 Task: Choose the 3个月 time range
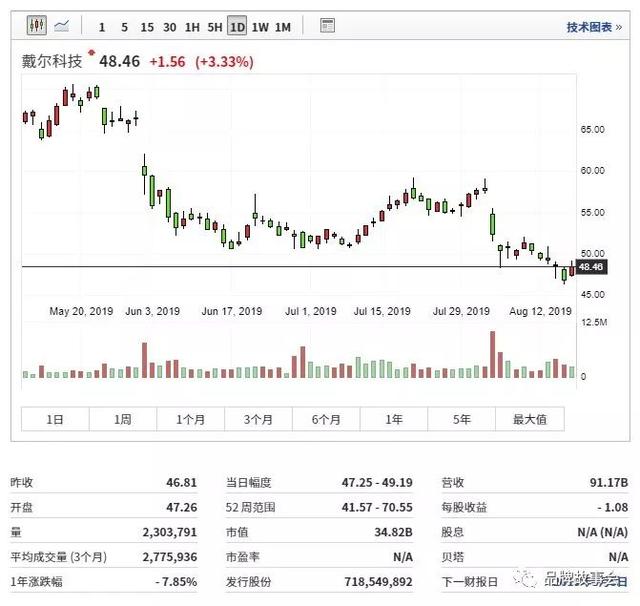(258, 419)
